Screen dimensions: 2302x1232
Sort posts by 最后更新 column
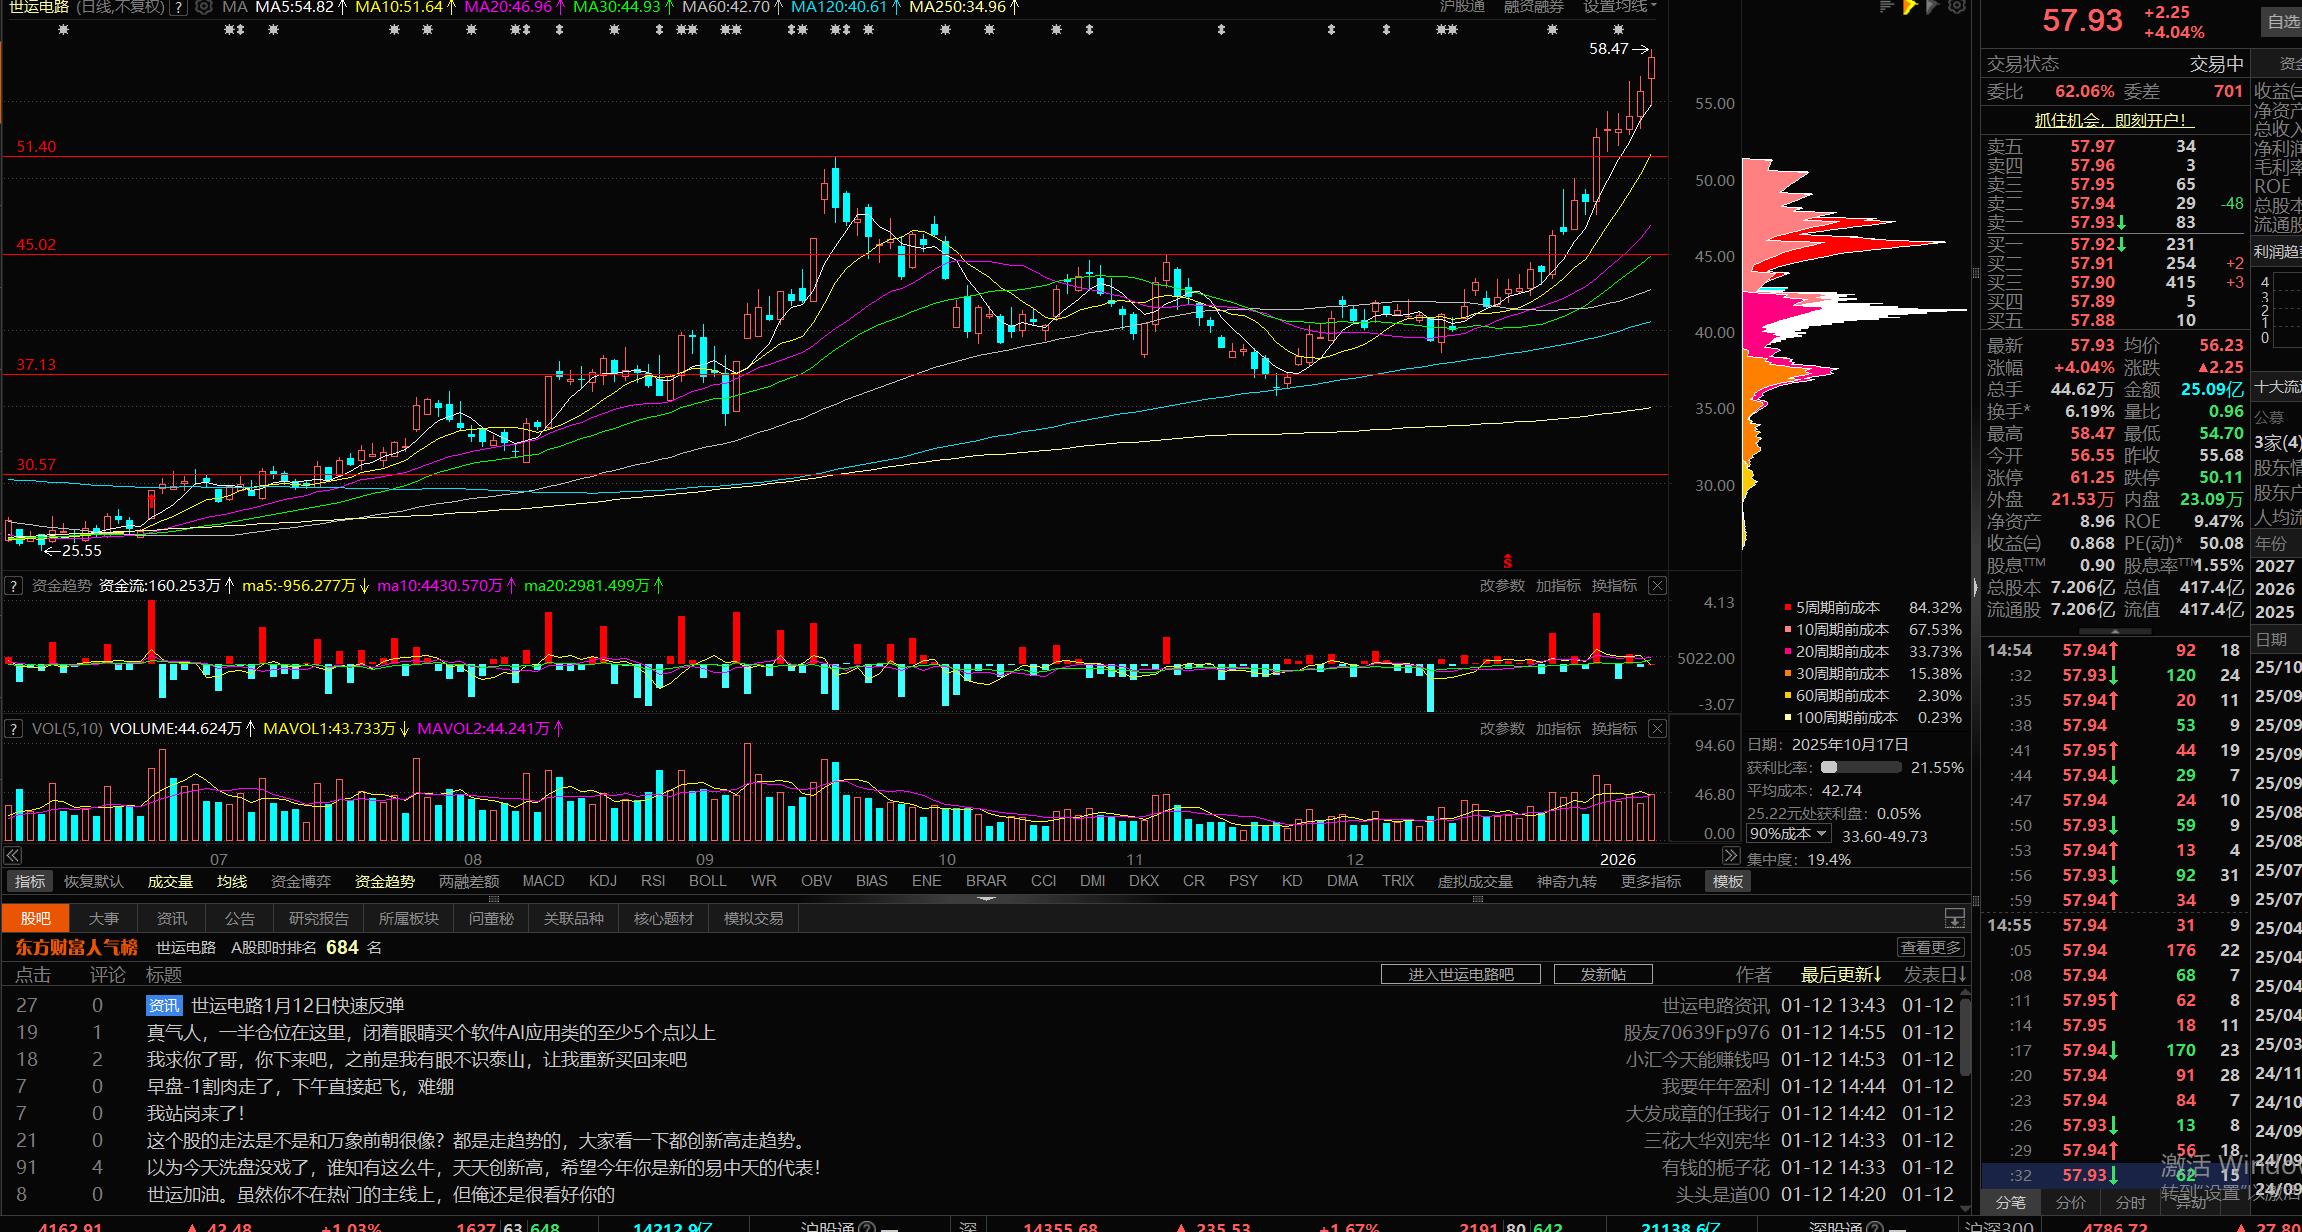click(1841, 974)
